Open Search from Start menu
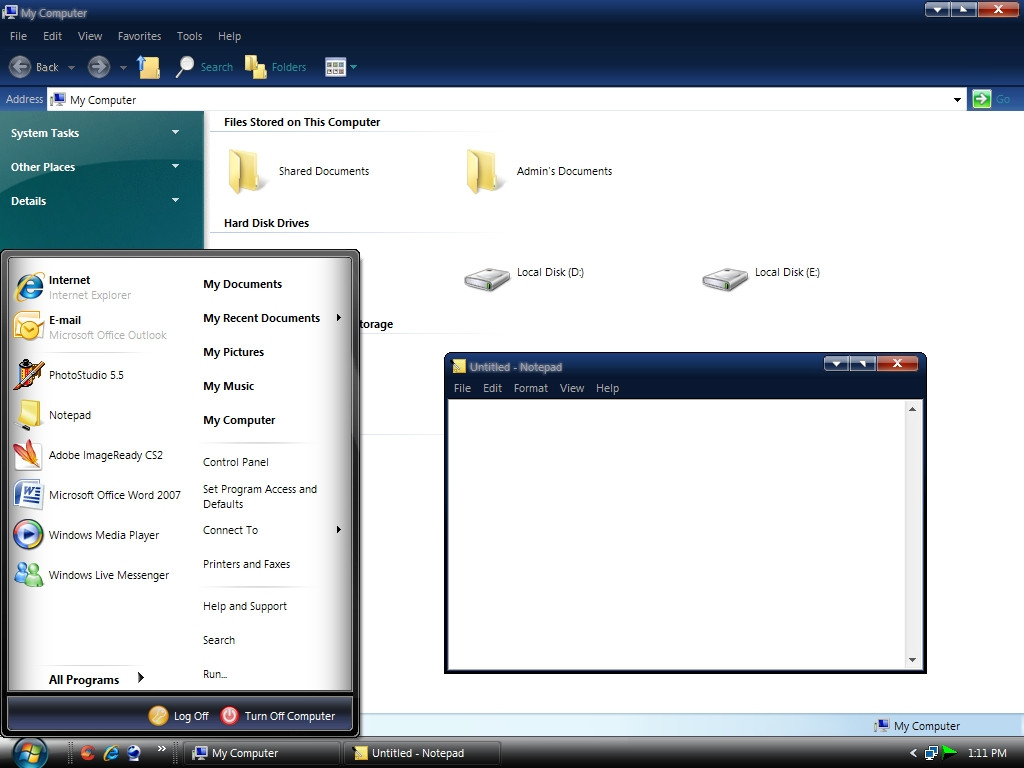Screen dimensions: 1024x768 tap(219, 640)
